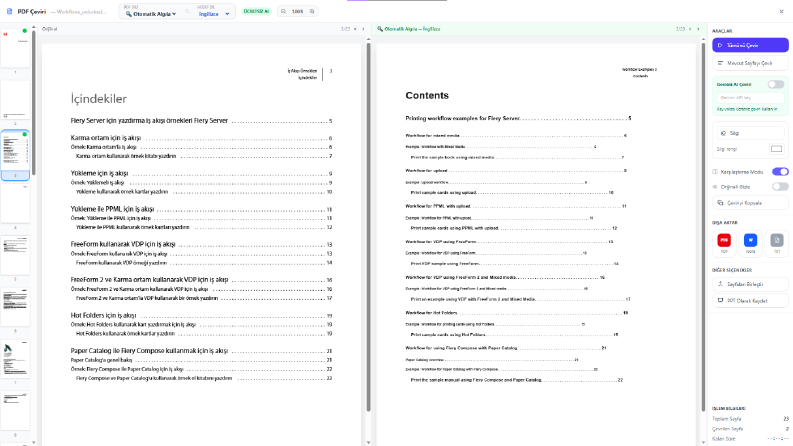Go to next page in Orijinal pane
The image size is (793, 446).
click(363, 29)
